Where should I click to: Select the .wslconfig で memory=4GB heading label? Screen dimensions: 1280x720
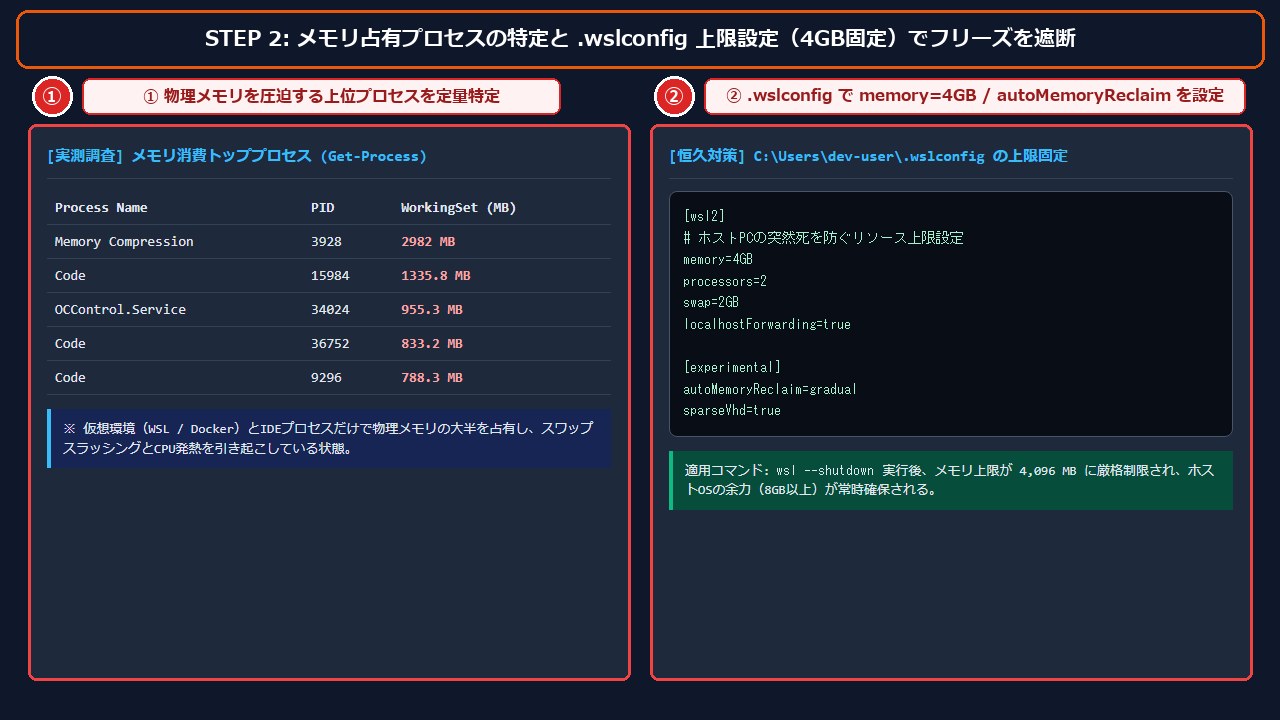click(975, 97)
